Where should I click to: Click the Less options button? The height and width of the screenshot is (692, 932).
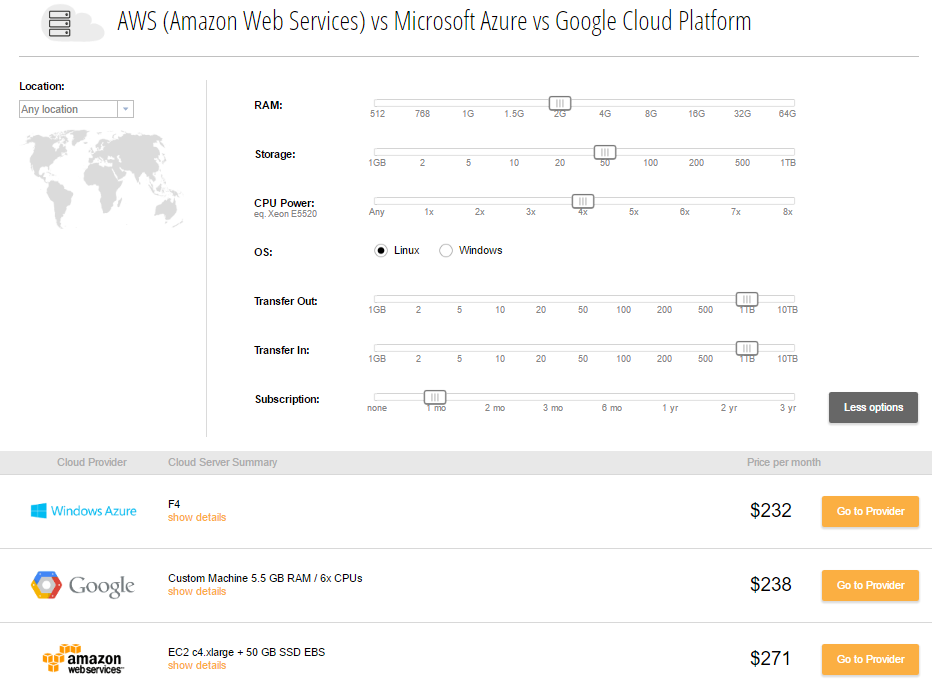point(873,407)
